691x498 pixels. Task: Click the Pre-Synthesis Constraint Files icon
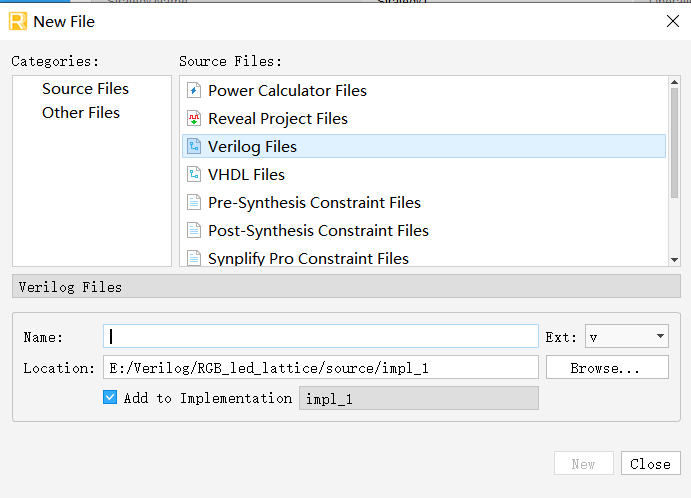[x=194, y=203]
